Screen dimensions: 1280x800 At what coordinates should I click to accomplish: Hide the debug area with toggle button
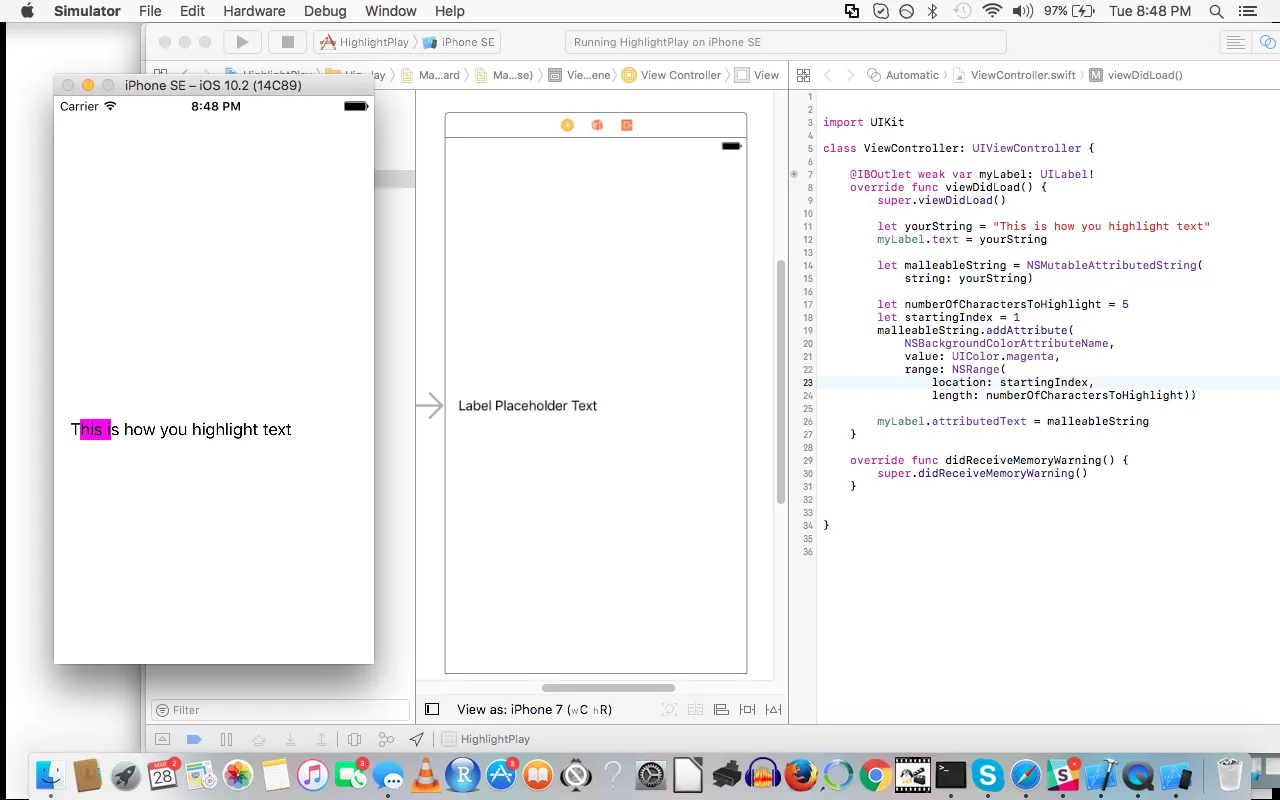162,740
